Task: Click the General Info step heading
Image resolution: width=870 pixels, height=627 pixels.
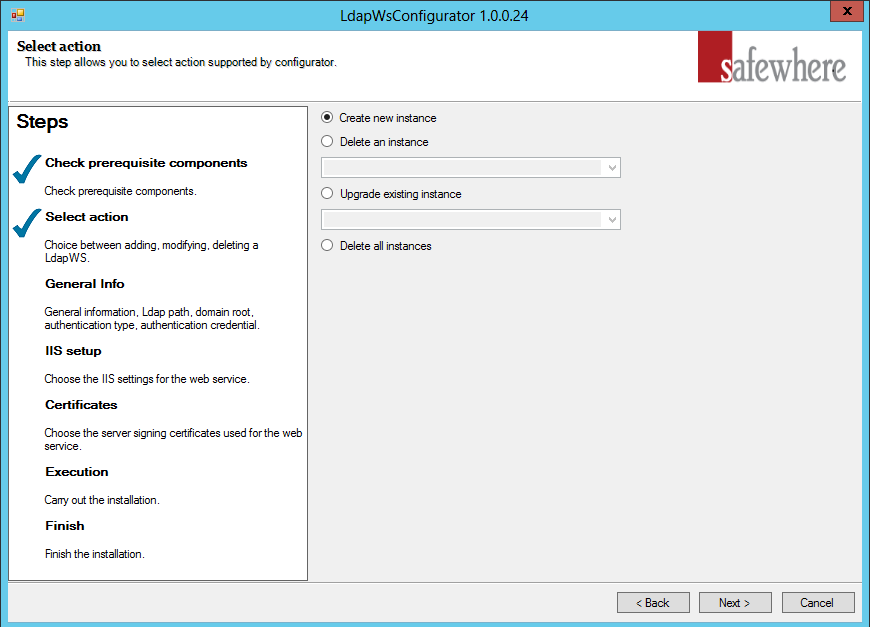Action: pyautogui.click(x=85, y=283)
